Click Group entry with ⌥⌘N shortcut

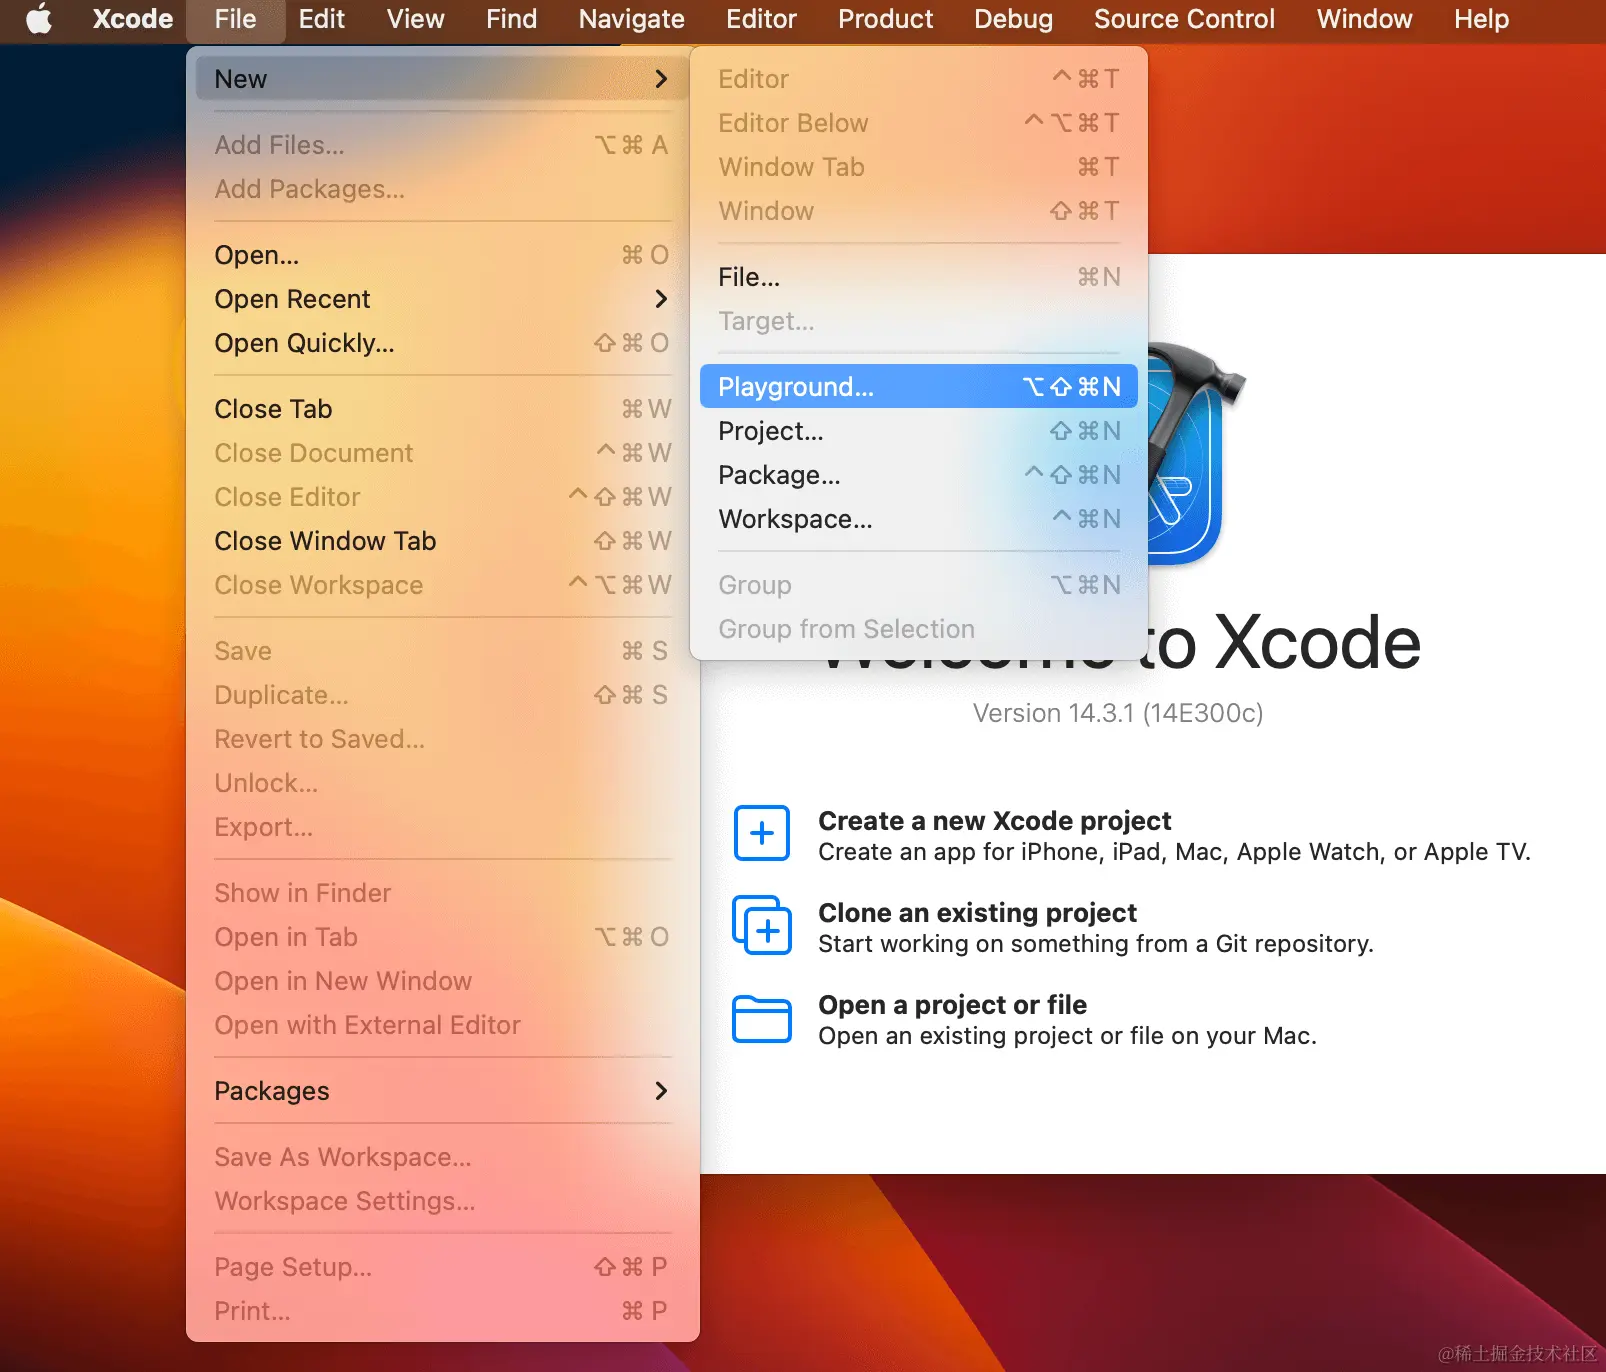tap(919, 585)
